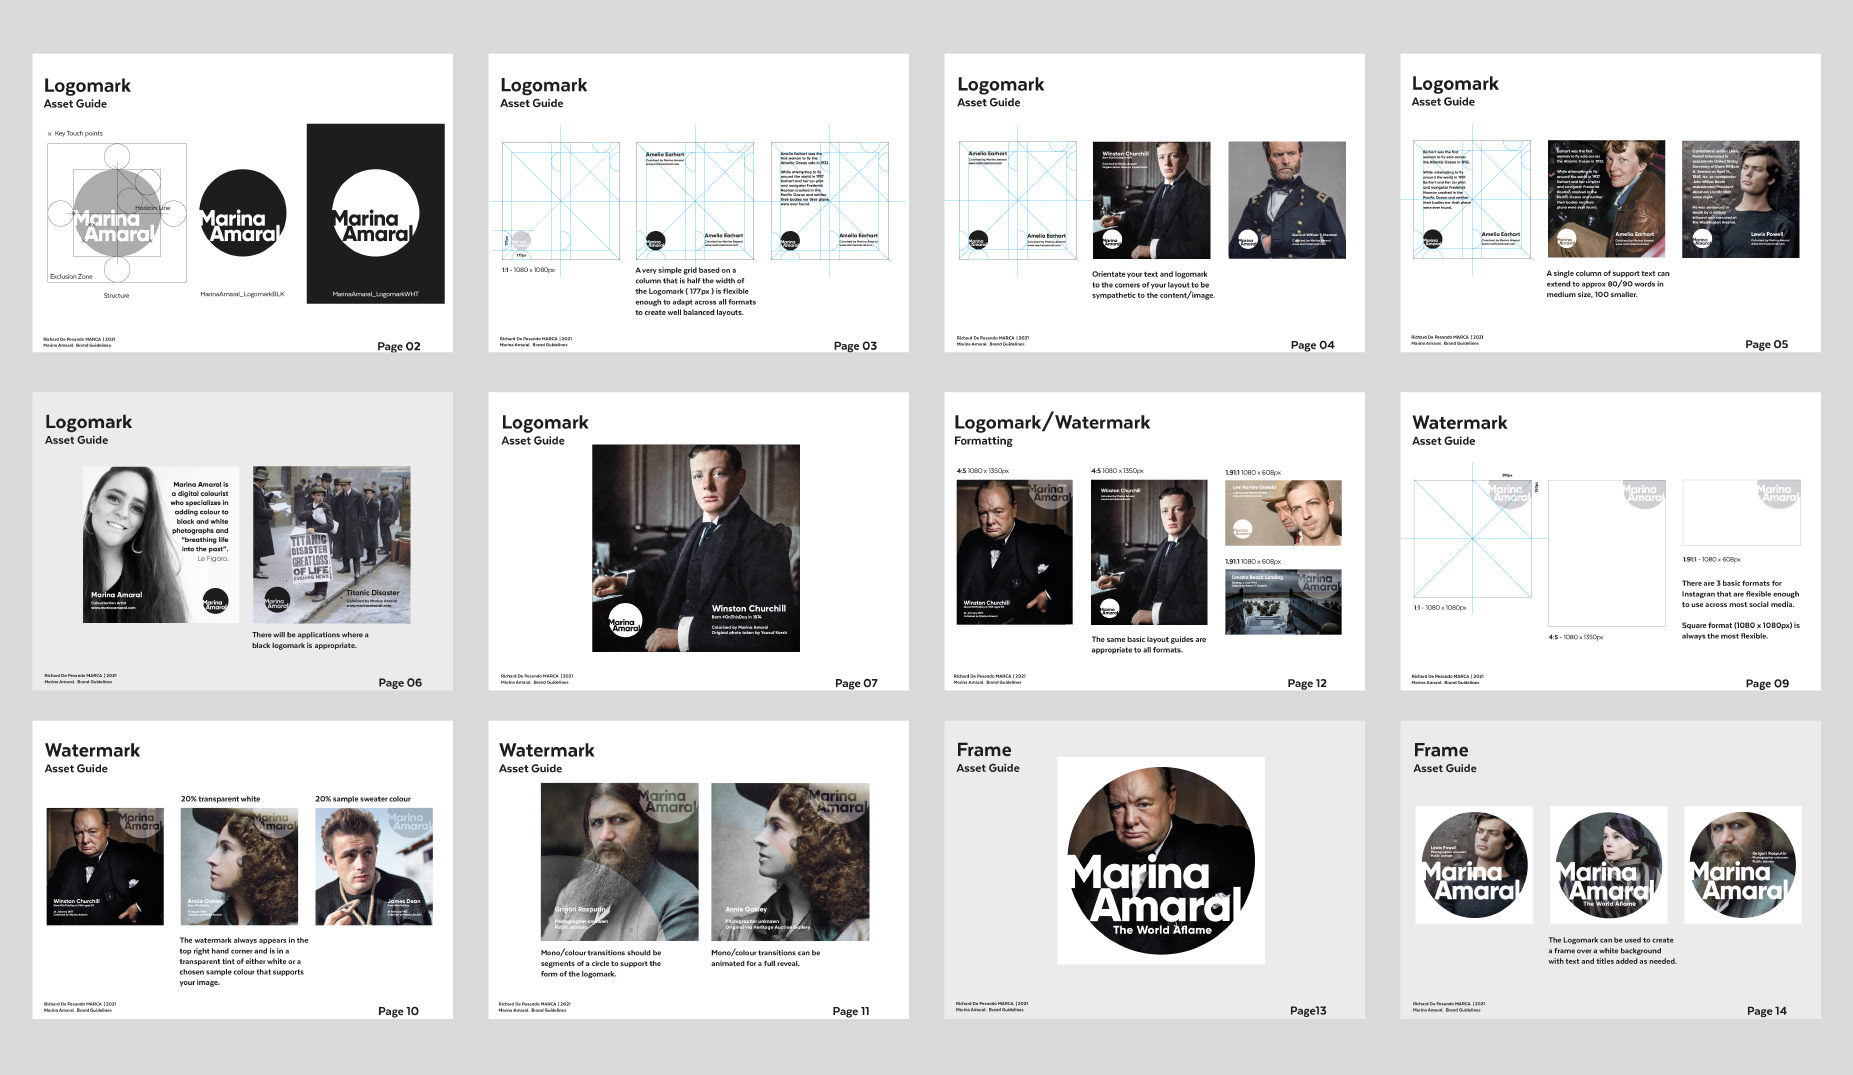Select the white logomark on the black square
This screenshot has height=1075, width=1853.
375,213
